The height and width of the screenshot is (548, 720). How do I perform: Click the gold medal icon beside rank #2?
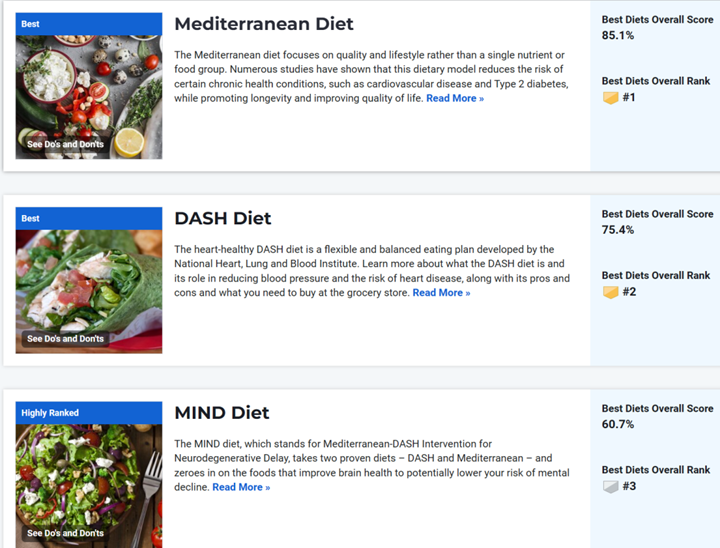pos(610,292)
